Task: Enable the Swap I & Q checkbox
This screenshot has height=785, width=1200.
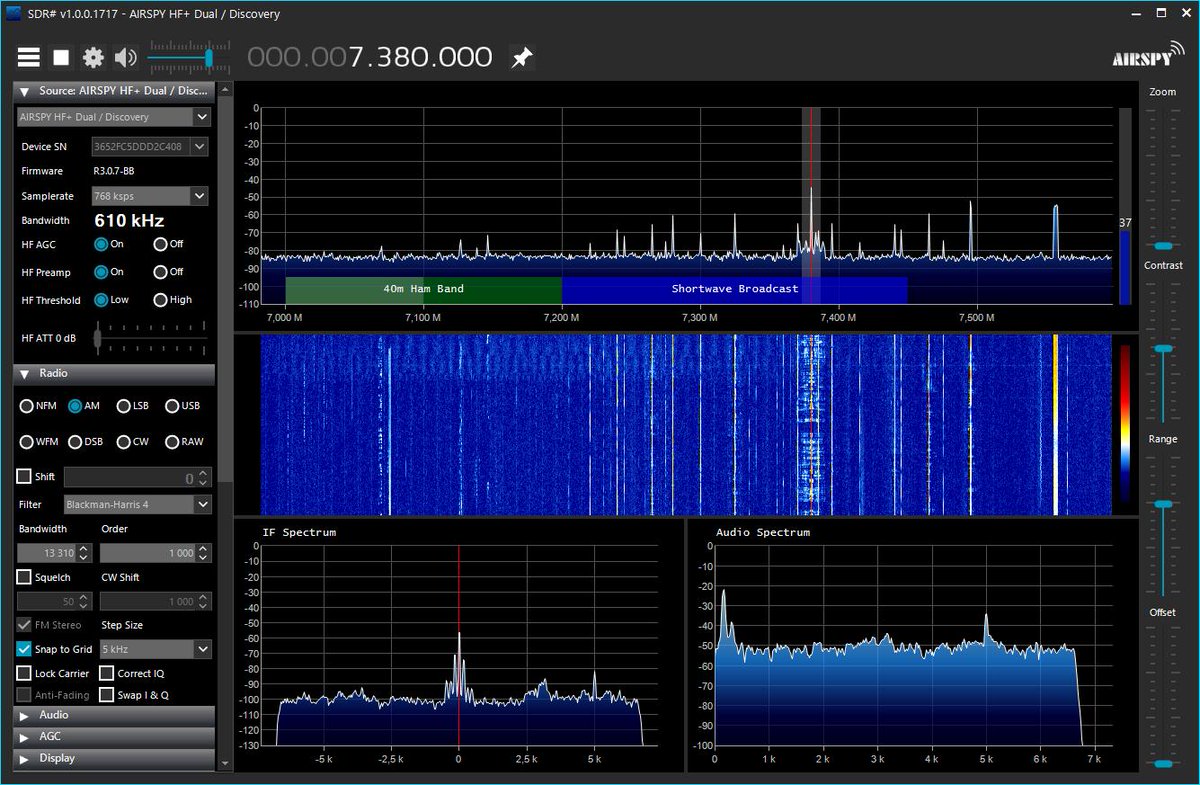Action: [106, 695]
